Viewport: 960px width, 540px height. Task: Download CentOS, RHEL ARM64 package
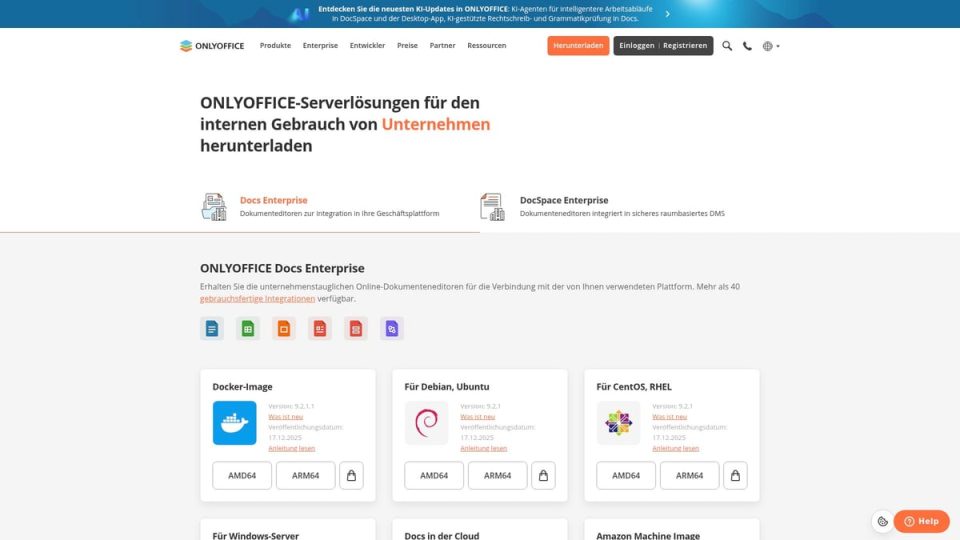point(689,476)
